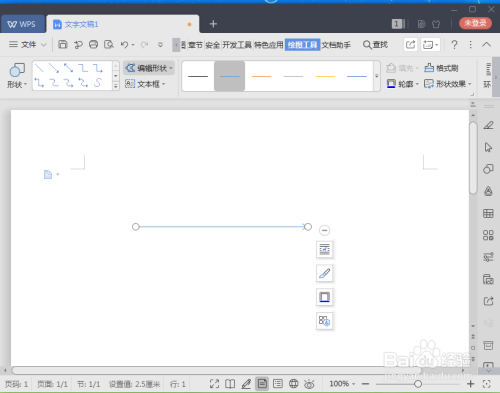
Task: Click the vertical scrollbar thumb
Action: [473, 158]
